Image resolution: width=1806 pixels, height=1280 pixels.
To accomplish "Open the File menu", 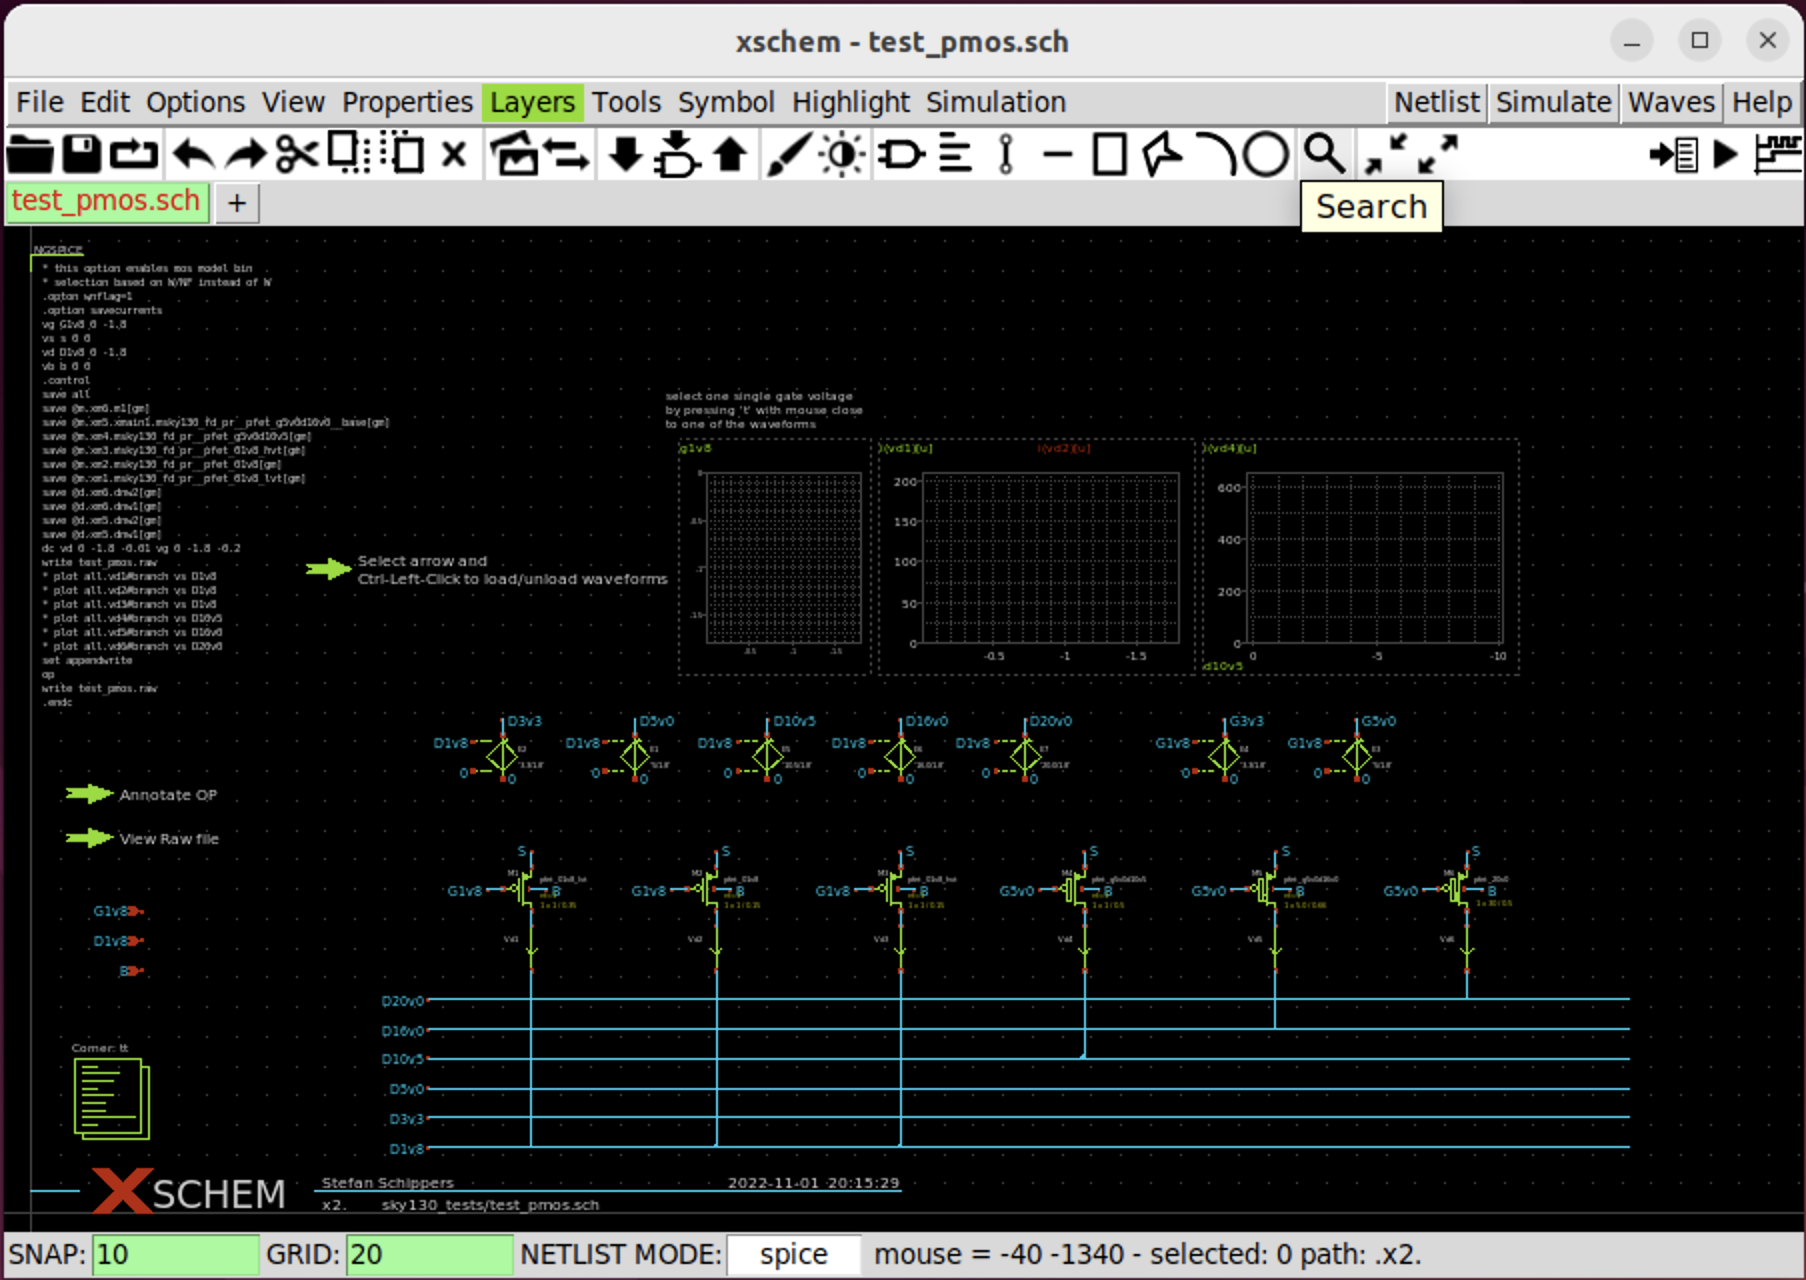I will click(40, 102).
